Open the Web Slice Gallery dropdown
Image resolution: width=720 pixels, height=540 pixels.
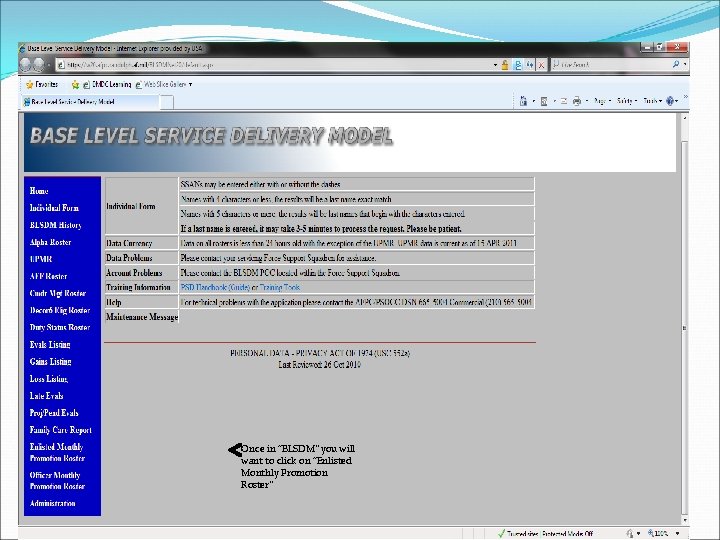[190, 84]
